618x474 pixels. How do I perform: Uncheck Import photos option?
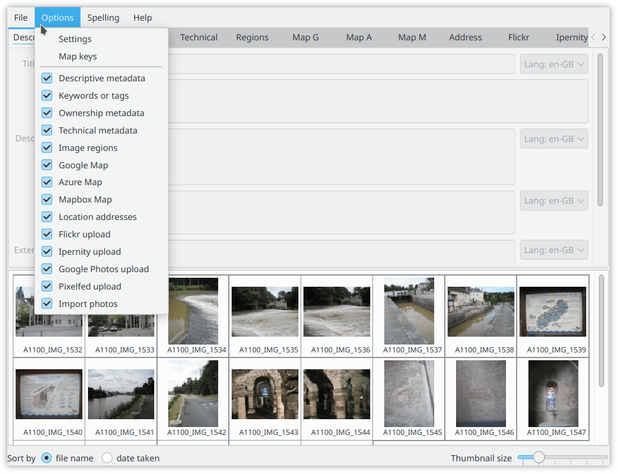101,303
